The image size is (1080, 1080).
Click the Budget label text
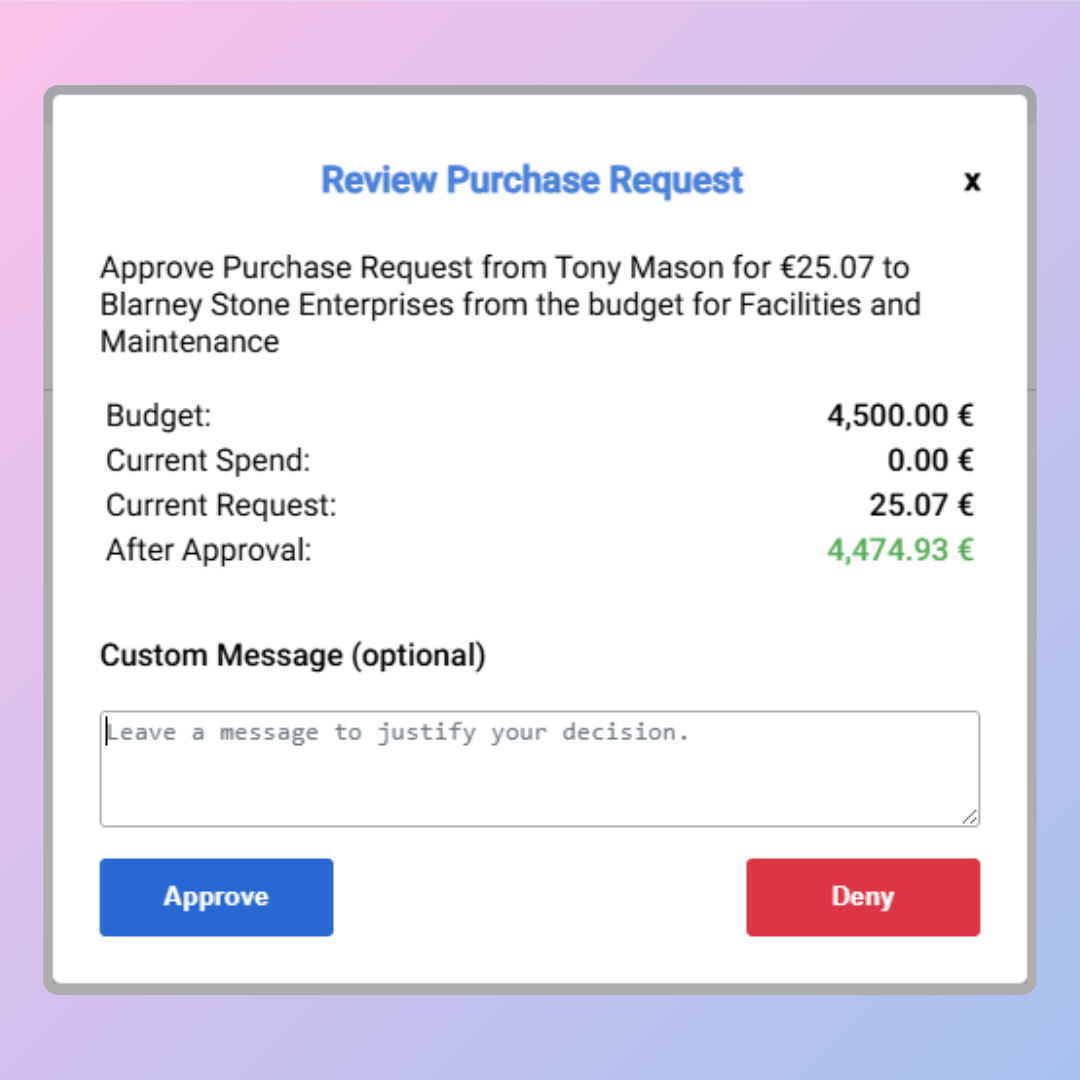(157, 415)
